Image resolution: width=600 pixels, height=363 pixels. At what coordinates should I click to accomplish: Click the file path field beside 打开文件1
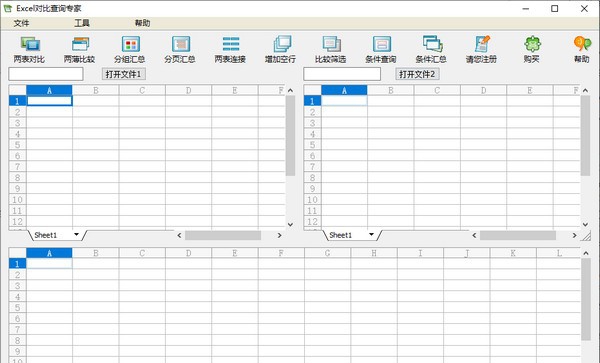(46, 74)
